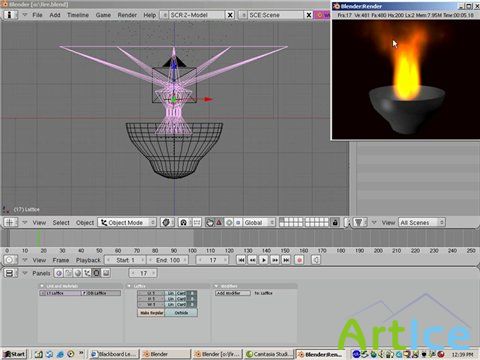This screenshot has height=360, width=480.
Task: Open the Global orientation dropdown
Action: pos(259,222)
